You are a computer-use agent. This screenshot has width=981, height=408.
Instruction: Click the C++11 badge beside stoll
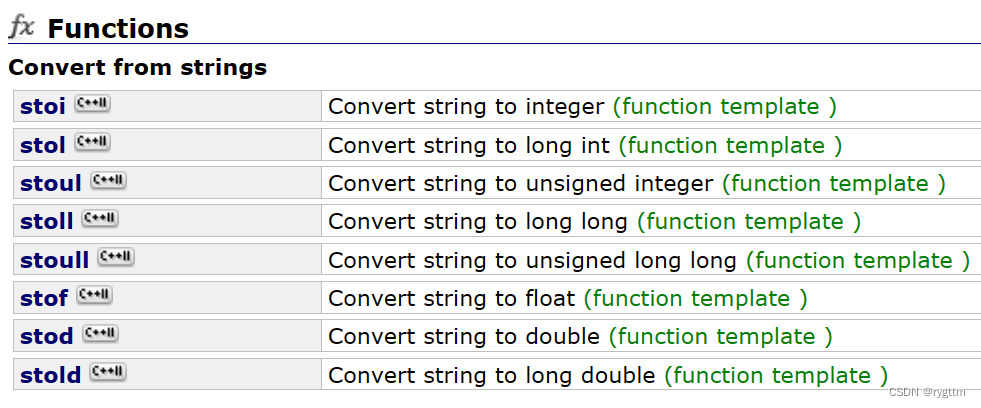click(x=100, y=219)
